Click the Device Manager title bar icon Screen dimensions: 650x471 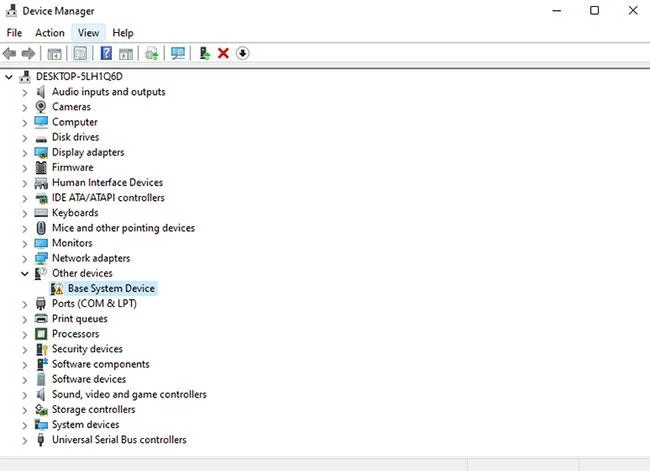pos(12,11)
